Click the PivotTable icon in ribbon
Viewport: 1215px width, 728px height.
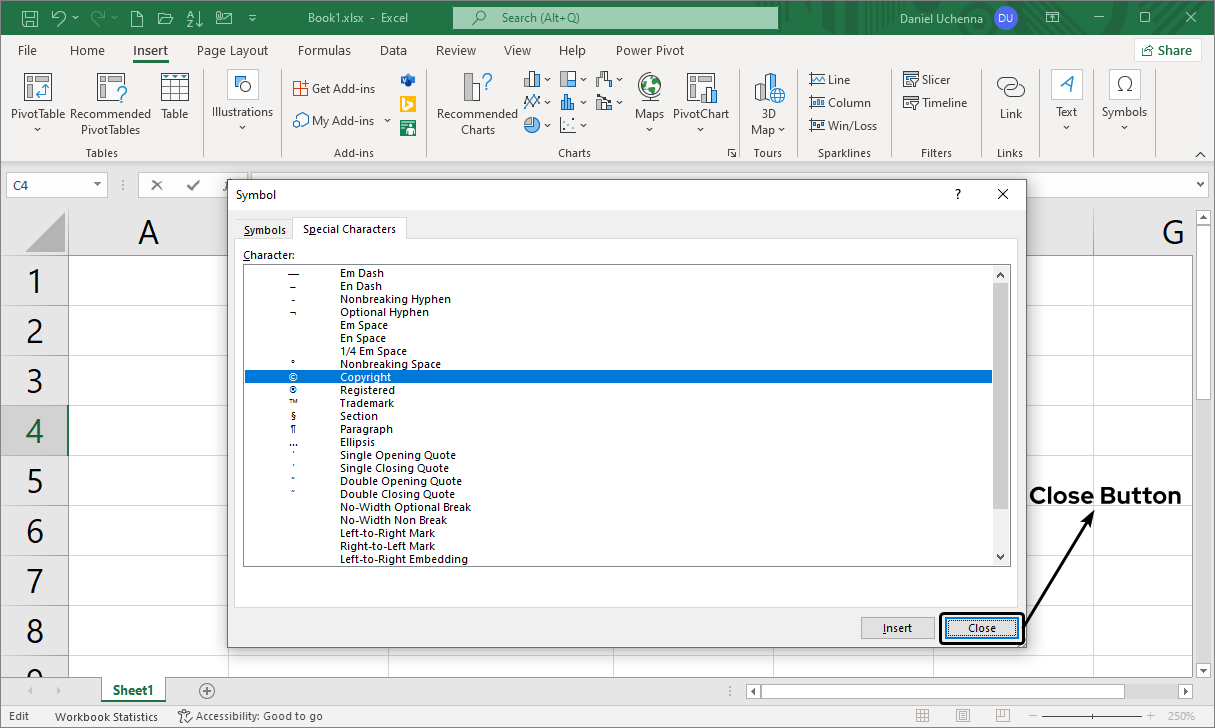(38, 89)
